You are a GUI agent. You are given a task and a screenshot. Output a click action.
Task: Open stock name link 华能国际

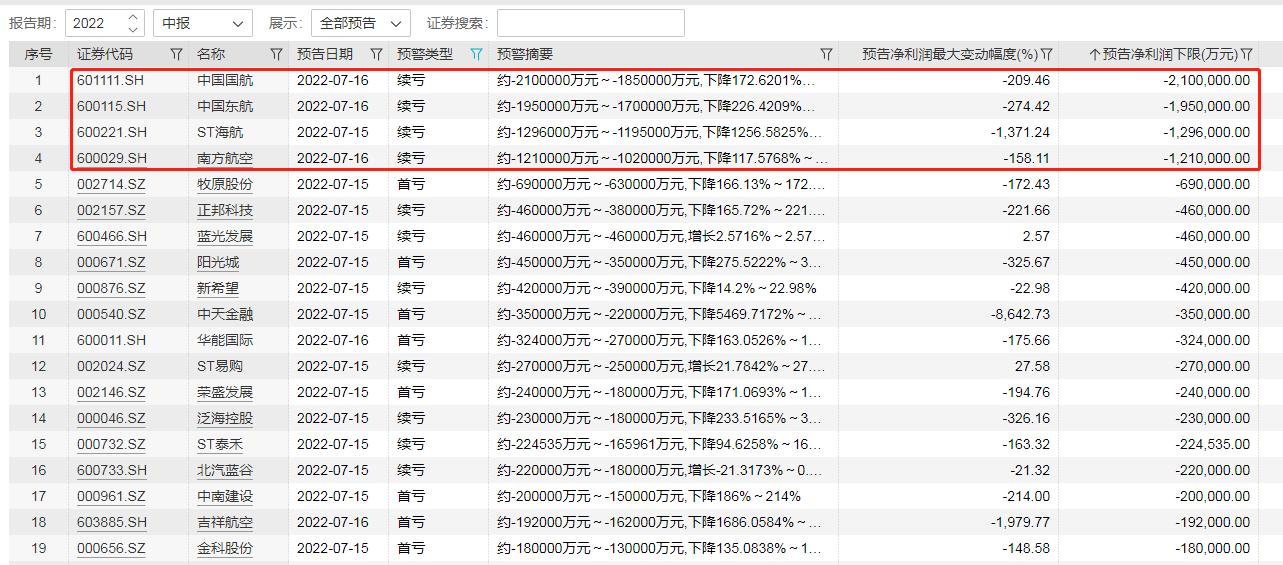click(x=225, y=340)
